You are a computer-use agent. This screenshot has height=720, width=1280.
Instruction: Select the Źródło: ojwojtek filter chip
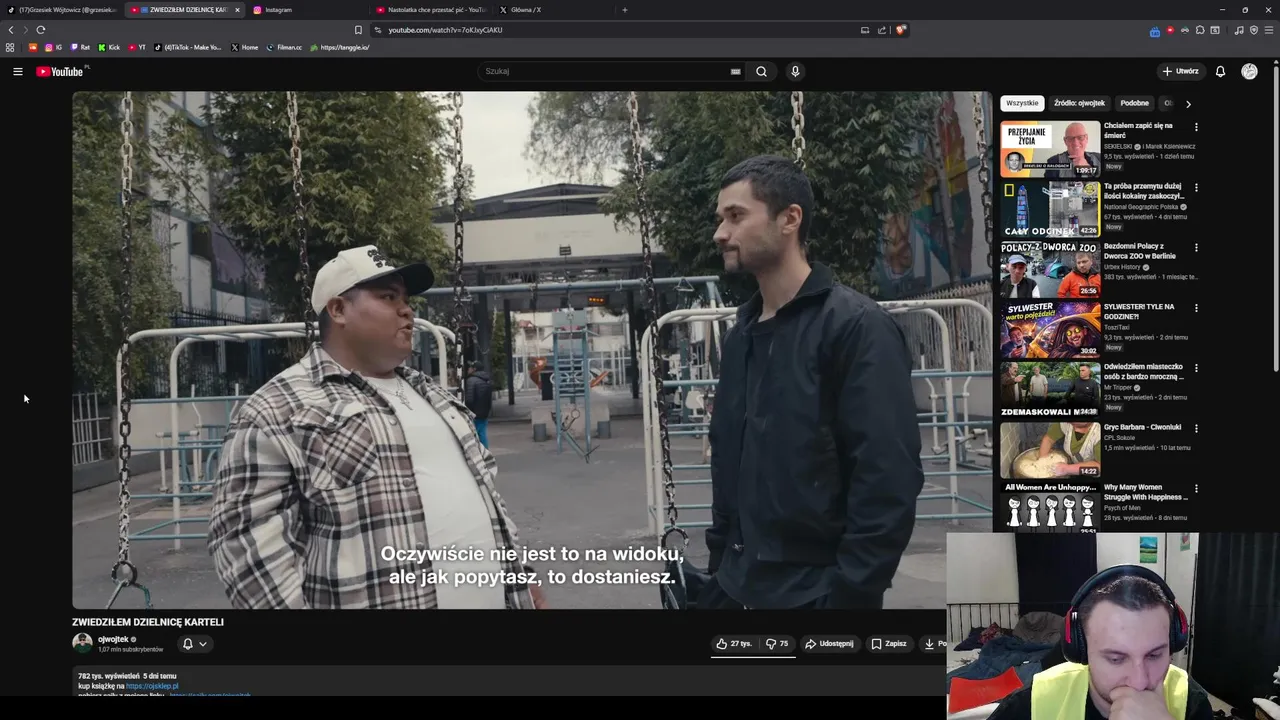[x=1079, y=103]
